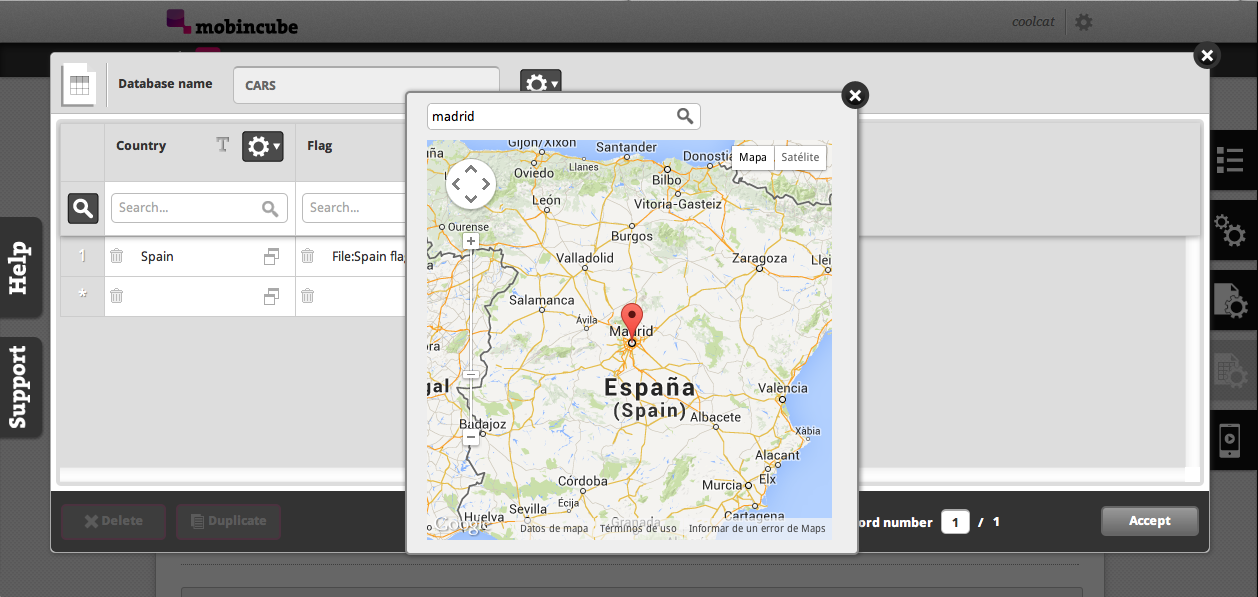Pan the map up with the arrow
This screenshot has width=1258, height=597.
point(471,169)
